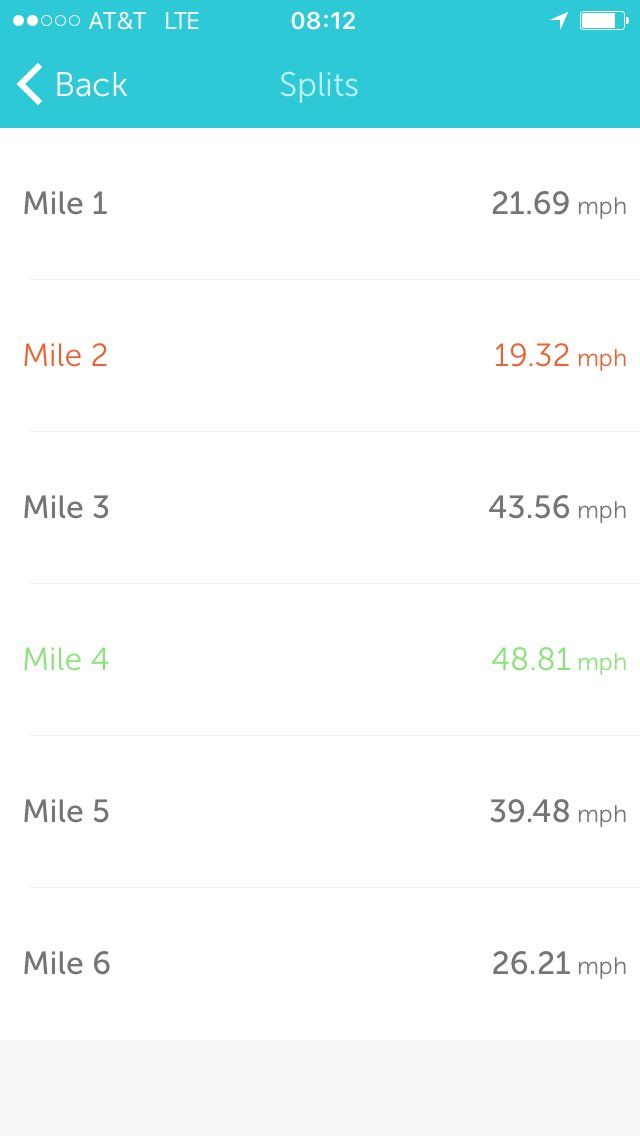Tap the Back chevron arrow icon
This screenshot has height=1136, width=640.
click(30, 85)
